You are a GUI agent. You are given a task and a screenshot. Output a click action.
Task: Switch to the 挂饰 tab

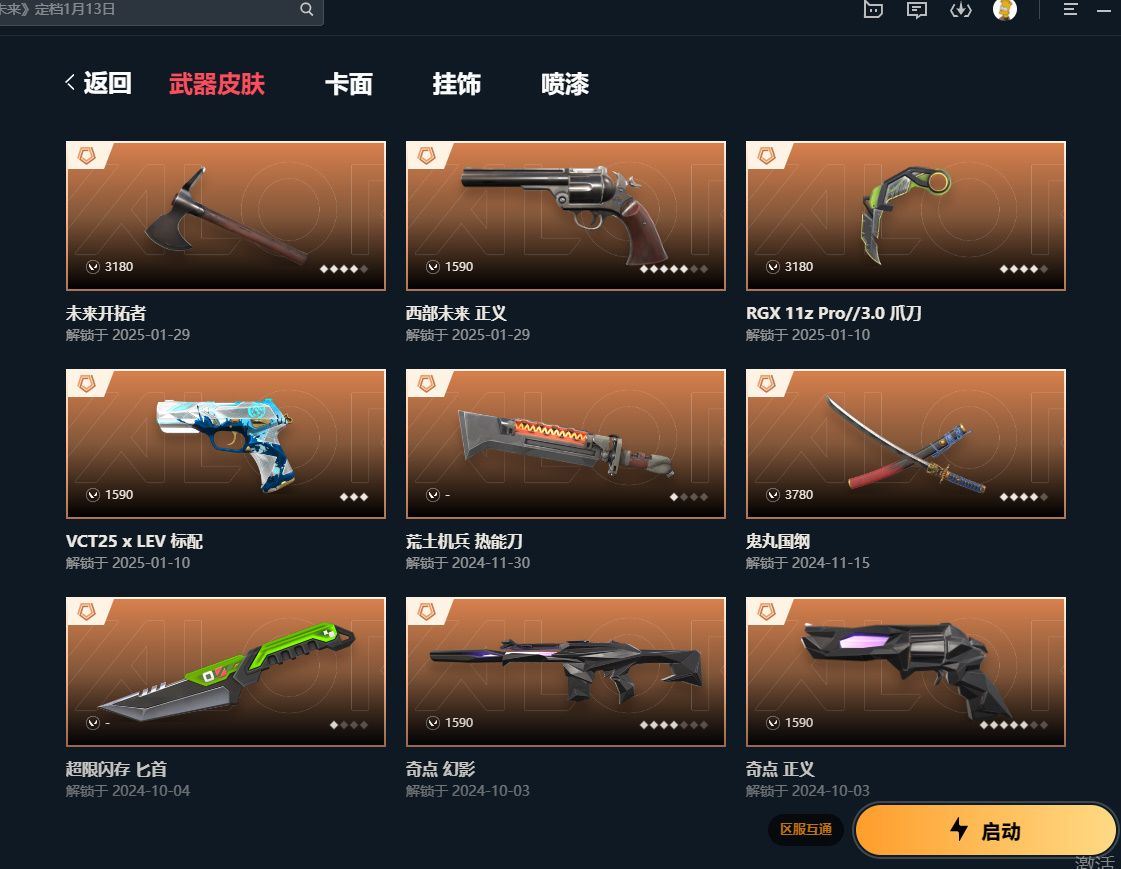pos(457,84)
